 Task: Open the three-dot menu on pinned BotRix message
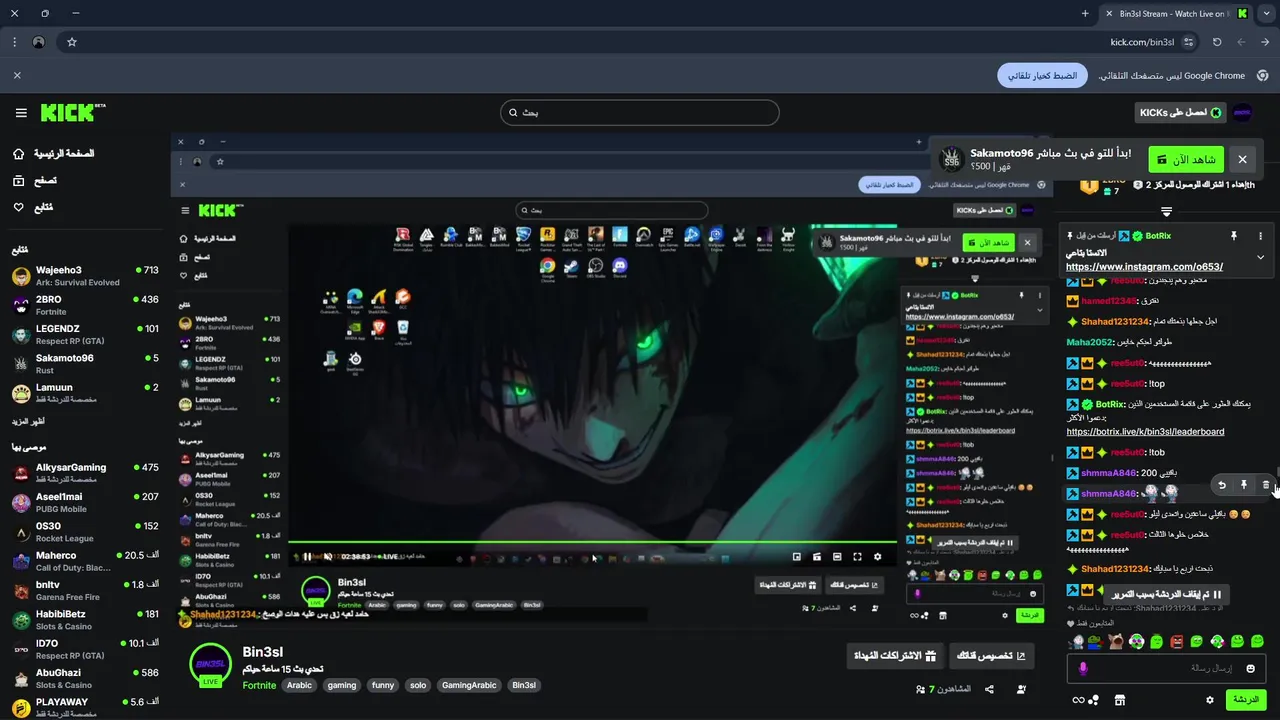(1260, 236)
